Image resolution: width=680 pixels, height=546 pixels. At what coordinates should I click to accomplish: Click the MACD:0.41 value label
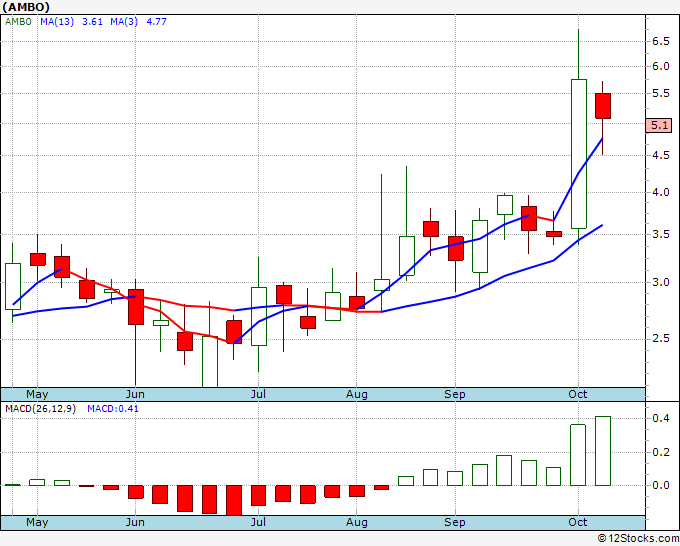113,409
